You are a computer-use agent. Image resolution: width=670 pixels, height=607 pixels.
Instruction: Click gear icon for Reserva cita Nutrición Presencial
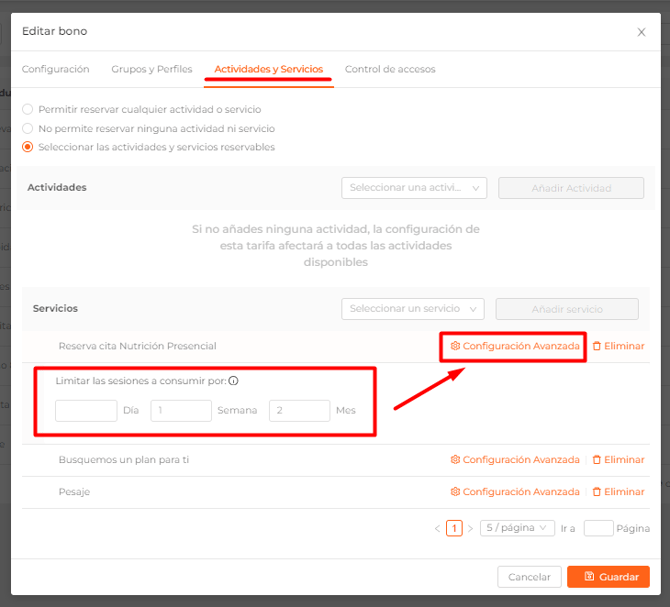(455, 346)
